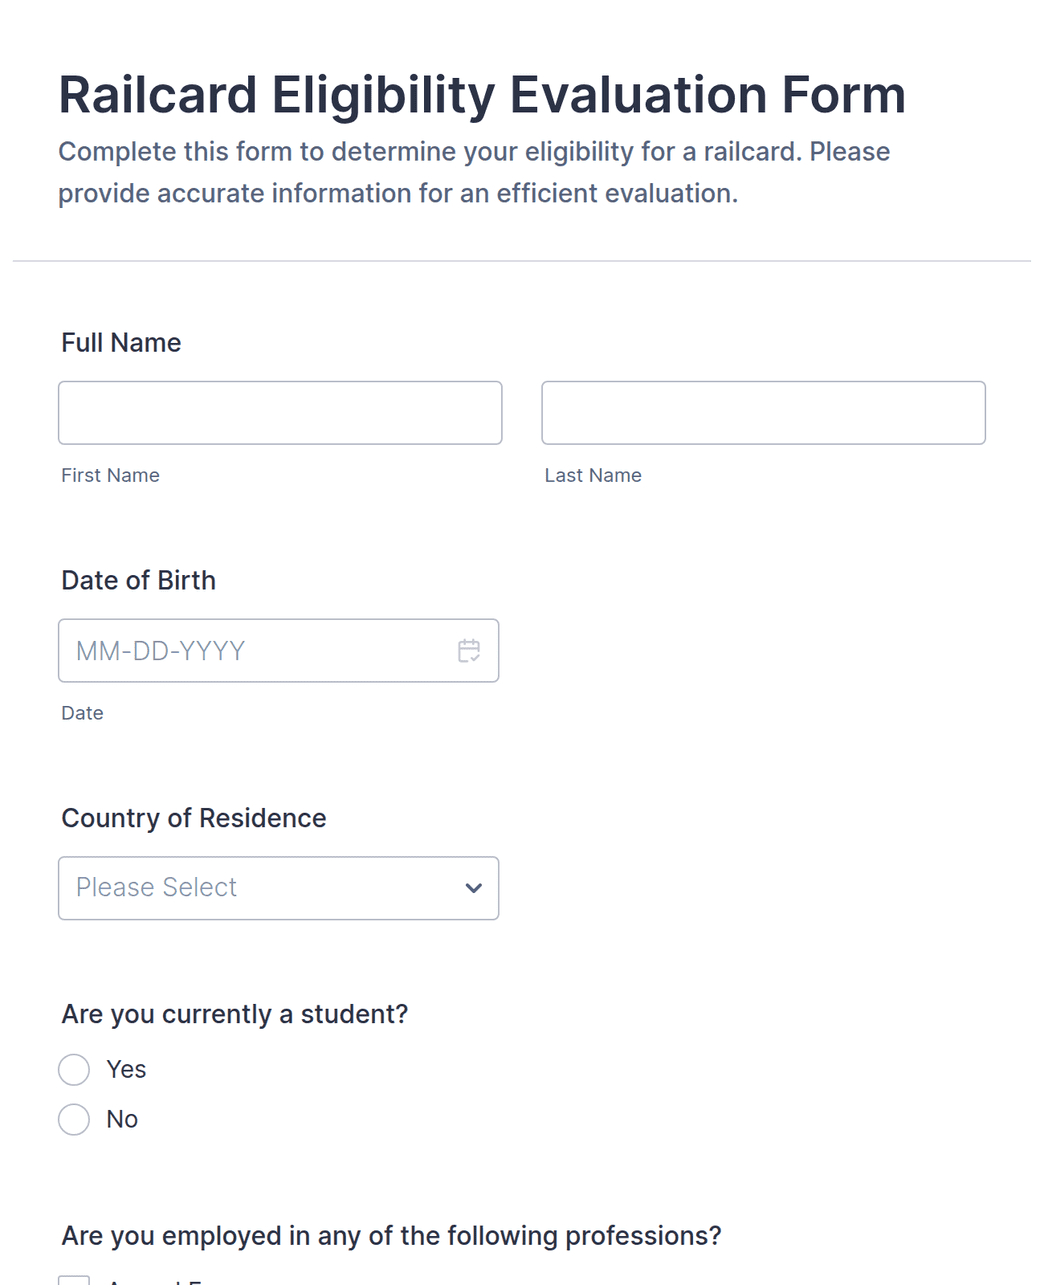Click the country dropdown chevron arrow
The image size is (1044, 1285).
[474, 888]
